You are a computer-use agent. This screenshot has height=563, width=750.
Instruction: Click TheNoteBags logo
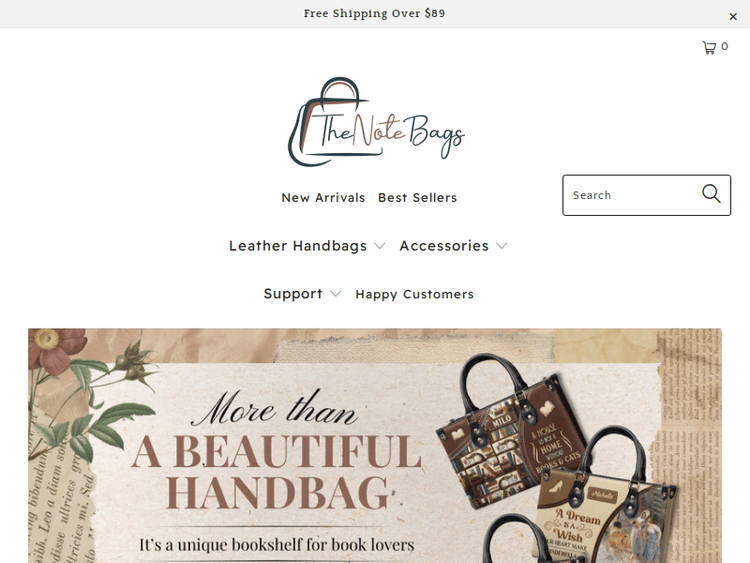[376, 122]
